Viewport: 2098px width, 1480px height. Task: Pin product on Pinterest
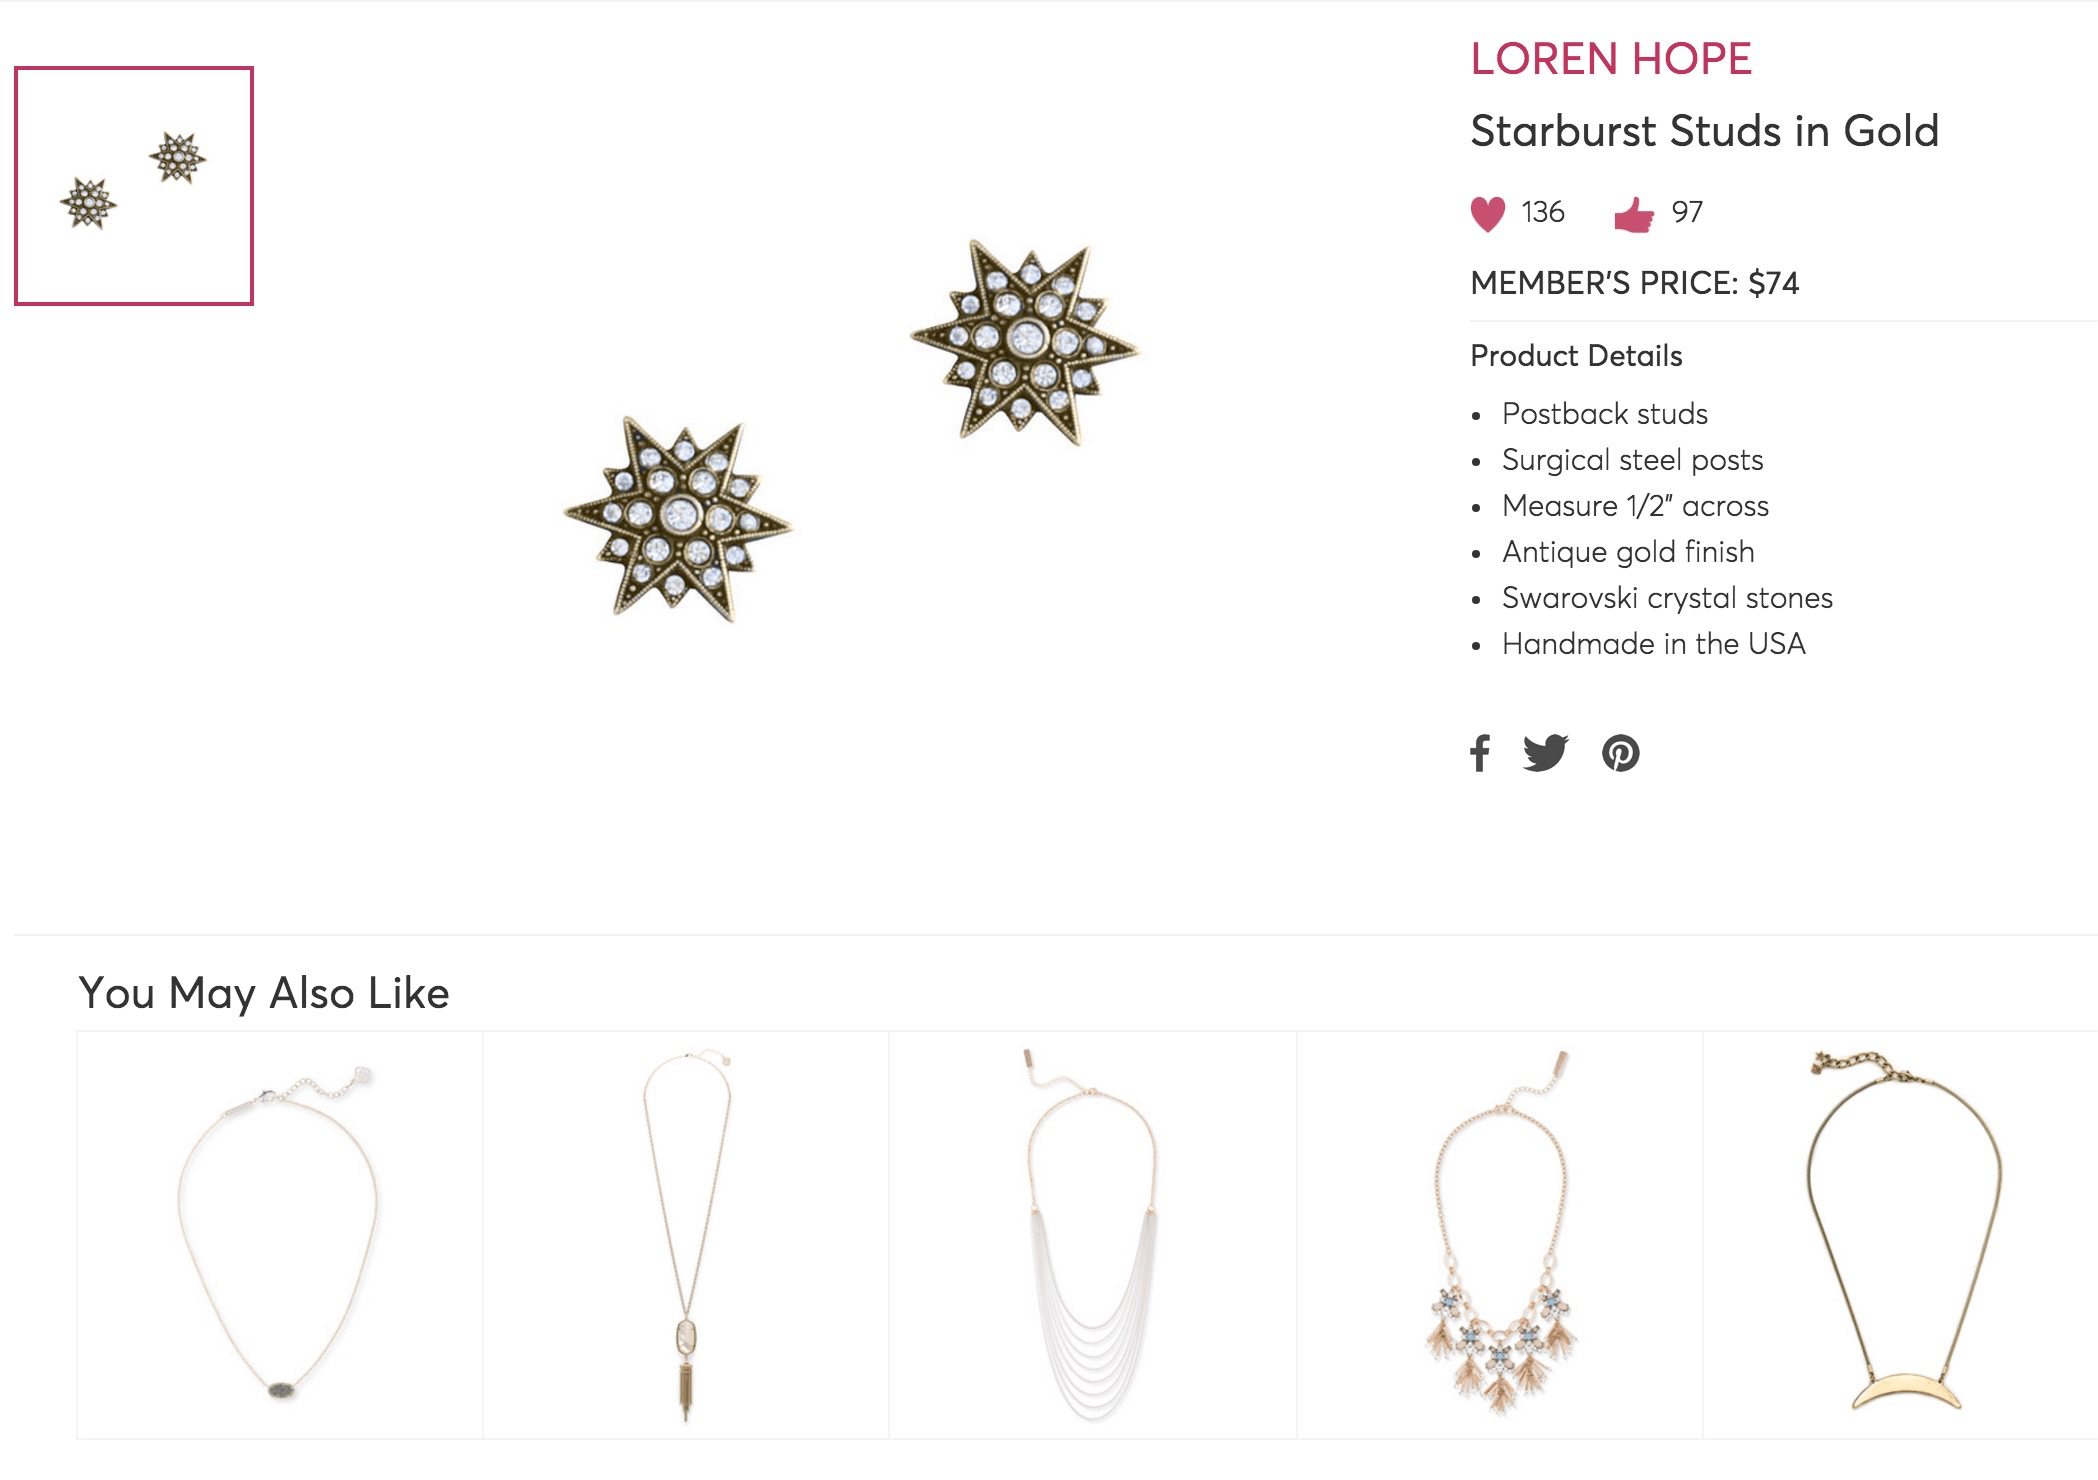1621,753
